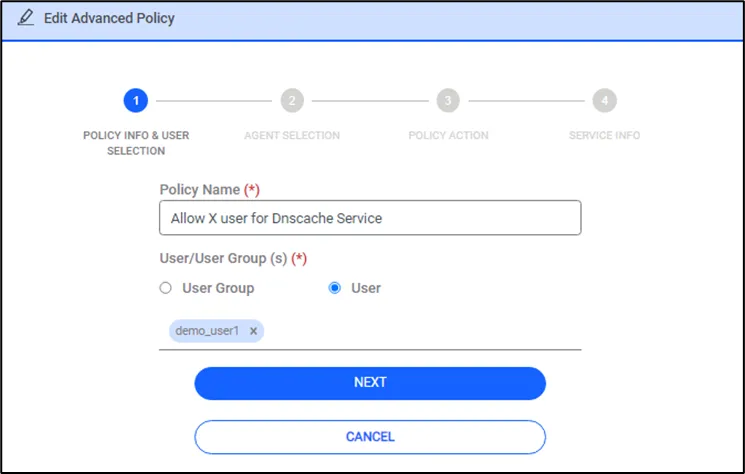Viewport: 745px width, 474px height.
Task: Click the CANCEL button
Action: point(370,437)
